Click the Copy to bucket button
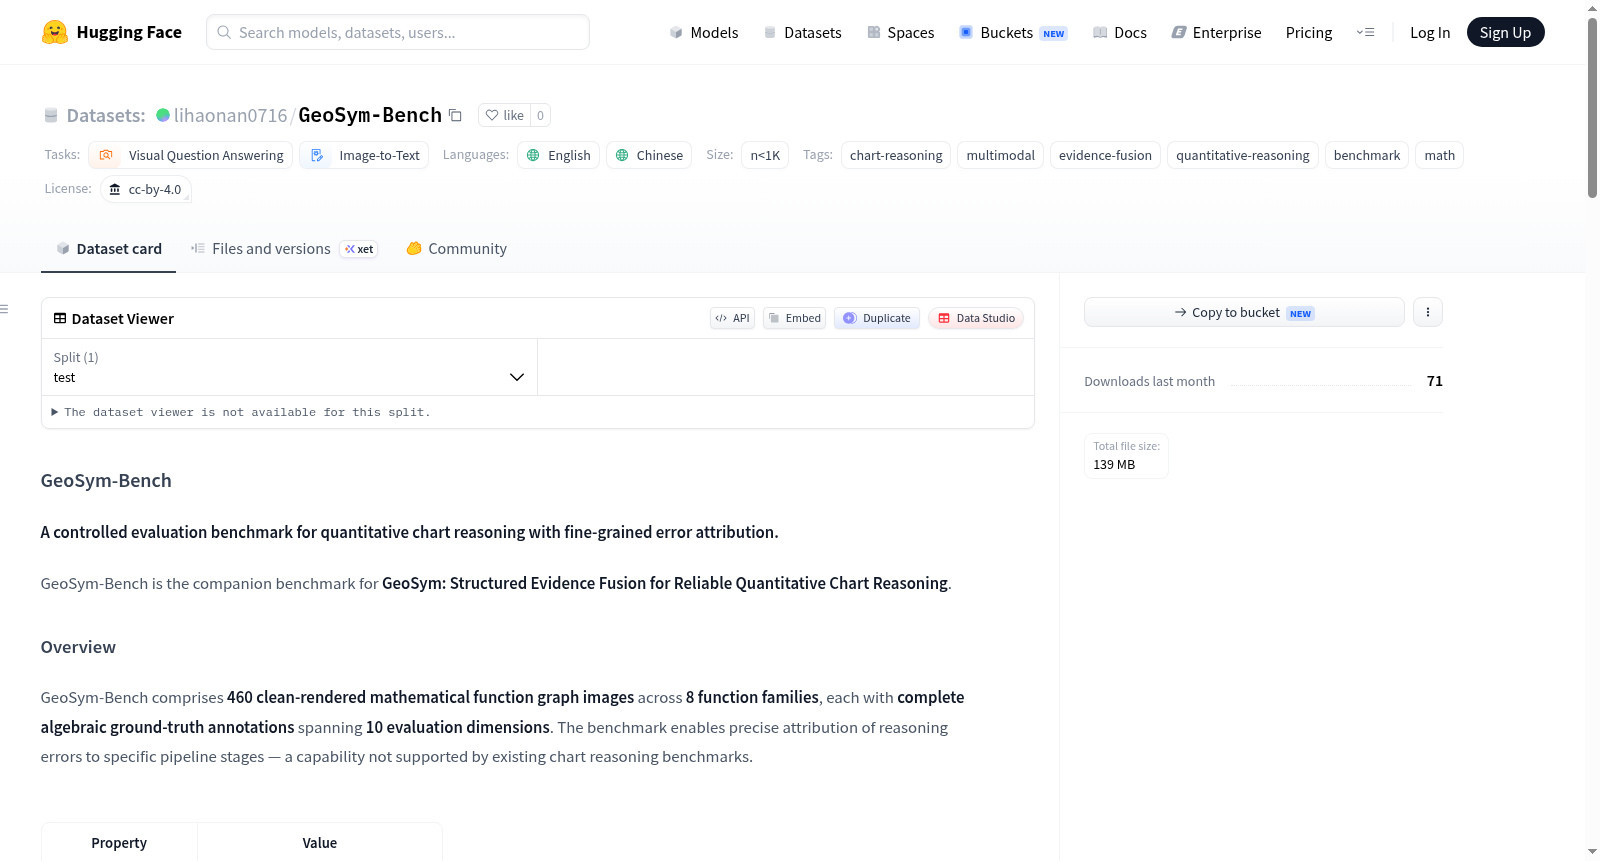This screenshot has height=861, width=1600. [1244, 312]
